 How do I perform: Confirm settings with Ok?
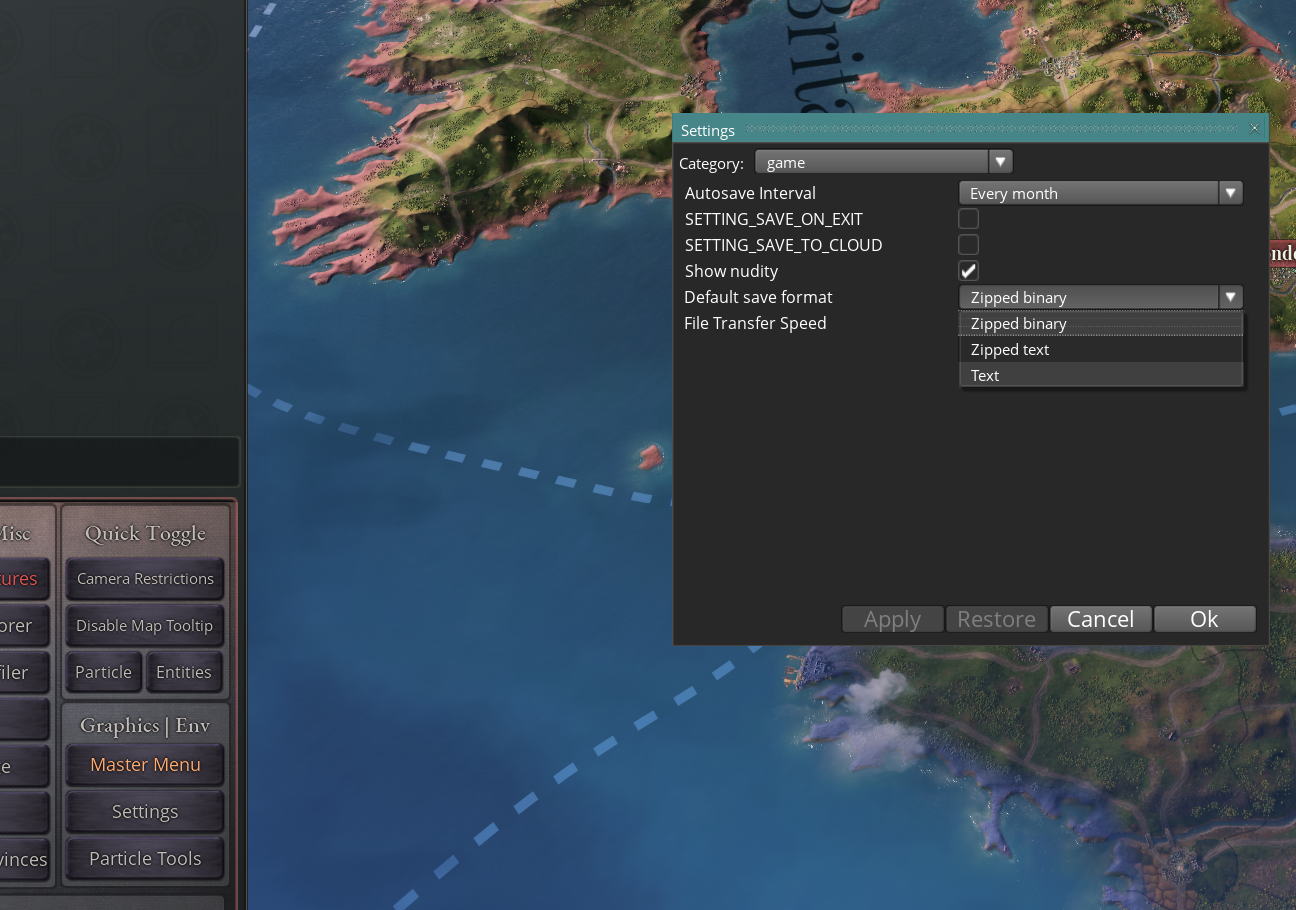[1204, 619]
